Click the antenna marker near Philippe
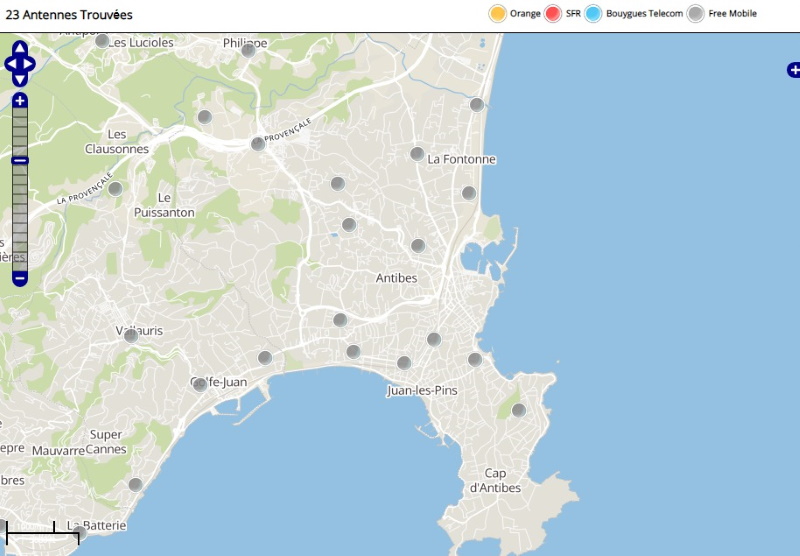The height and width of the screenshot is (556, 800). (248, 50)
